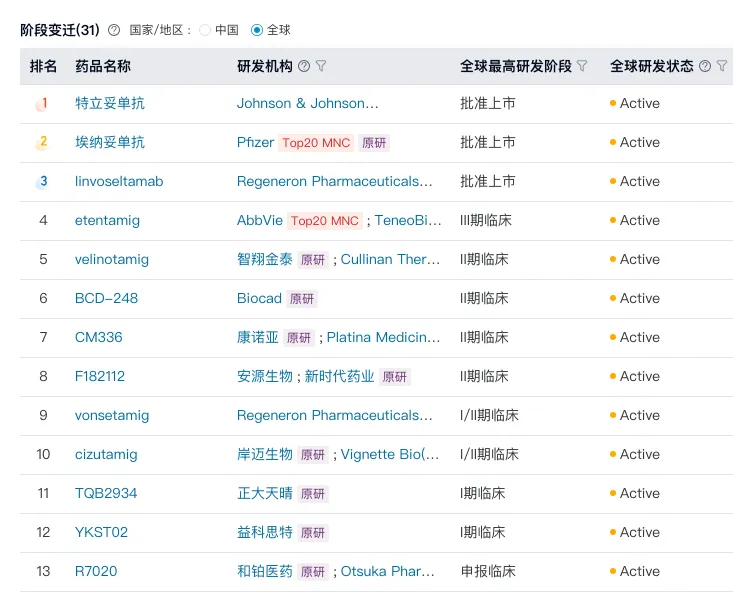This screenshot has height=594, width=733.
Task: Open drug page for 特立妥单抗
Action: click(x=110, y=103)
